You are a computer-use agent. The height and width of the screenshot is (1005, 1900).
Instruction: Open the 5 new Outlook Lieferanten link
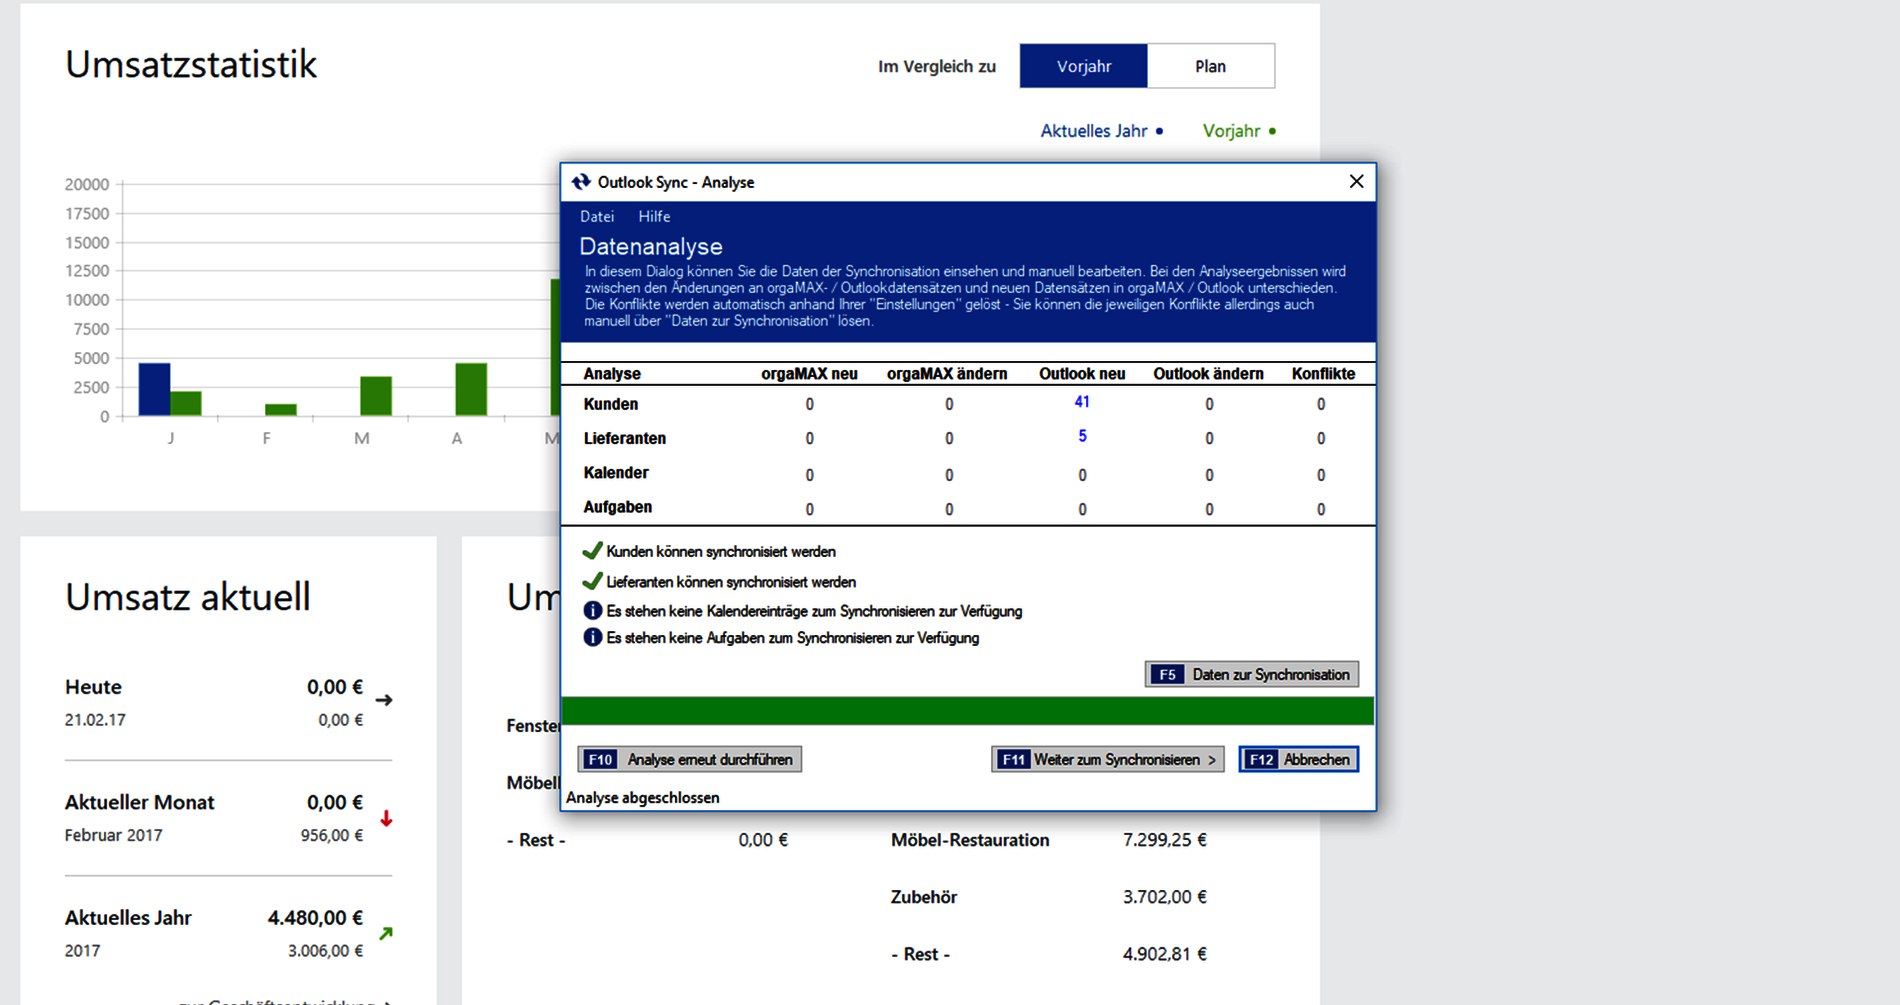coord(1082,436)
